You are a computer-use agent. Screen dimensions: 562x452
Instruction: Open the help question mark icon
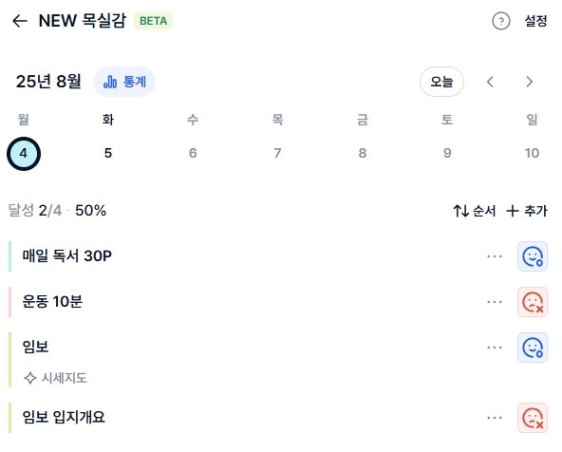501,21
